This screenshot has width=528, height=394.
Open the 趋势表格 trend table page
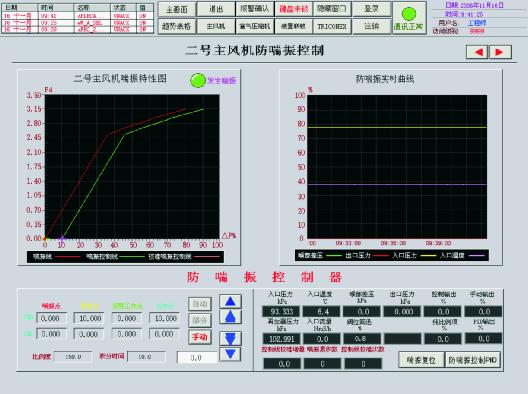tap(177, 26)
